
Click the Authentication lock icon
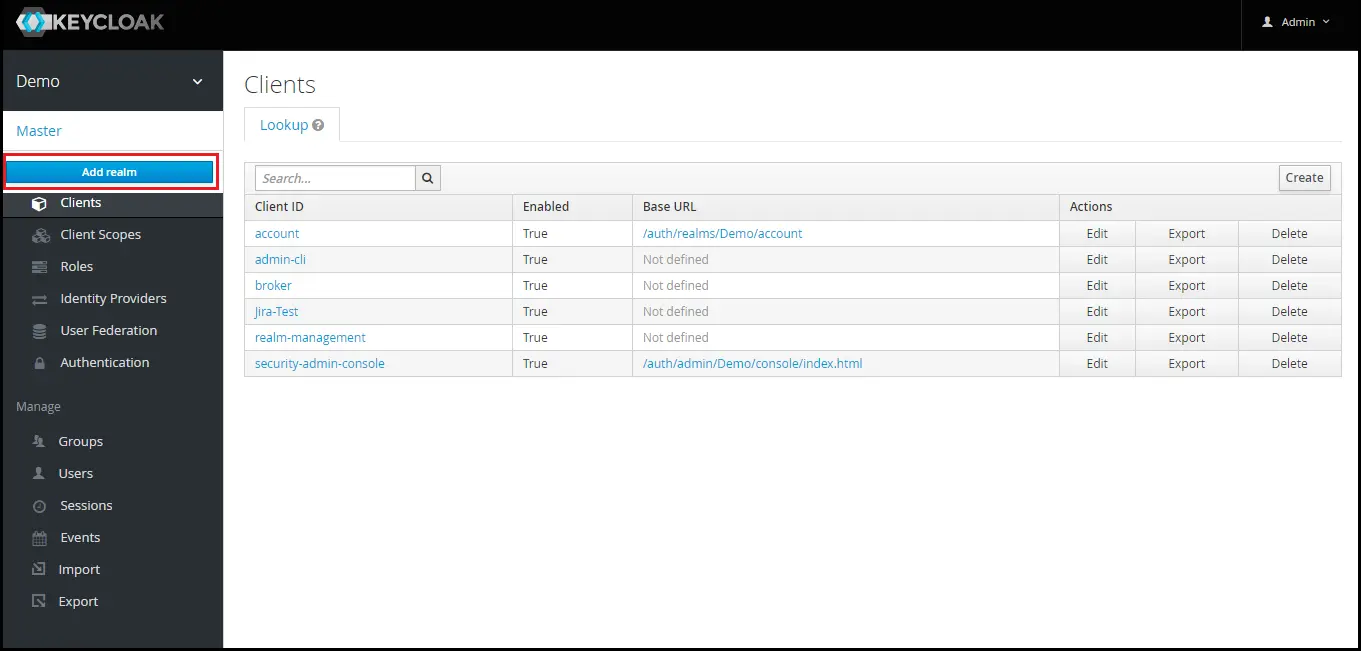tap(38, 362)
